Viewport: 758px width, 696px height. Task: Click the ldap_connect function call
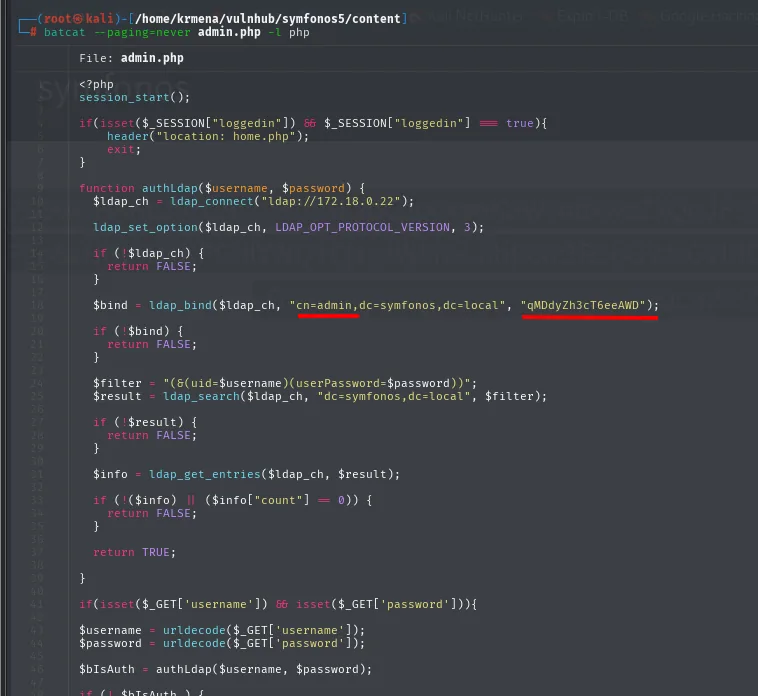point(212,201)
